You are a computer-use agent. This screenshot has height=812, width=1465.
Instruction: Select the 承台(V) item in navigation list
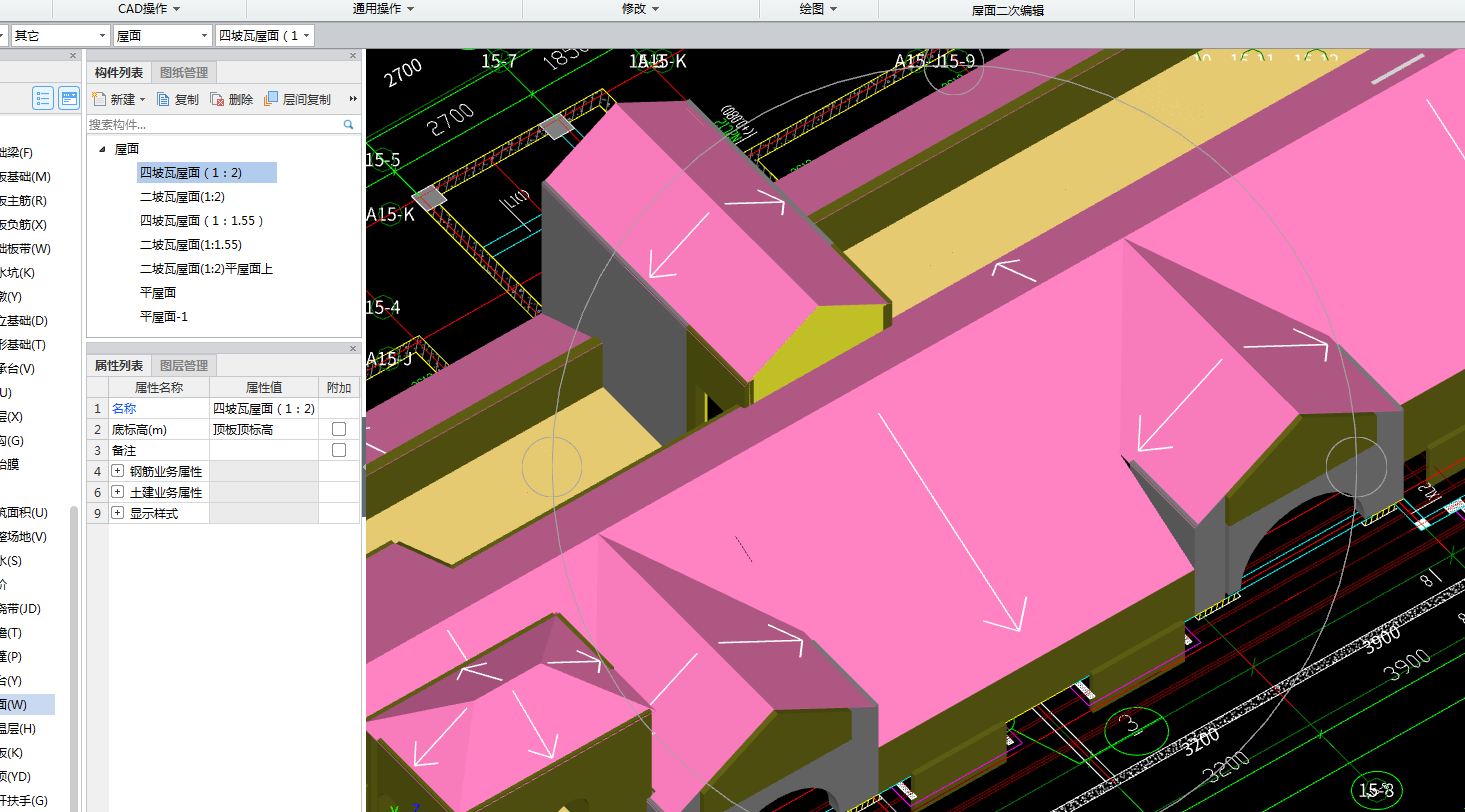[x=18, y=369]
